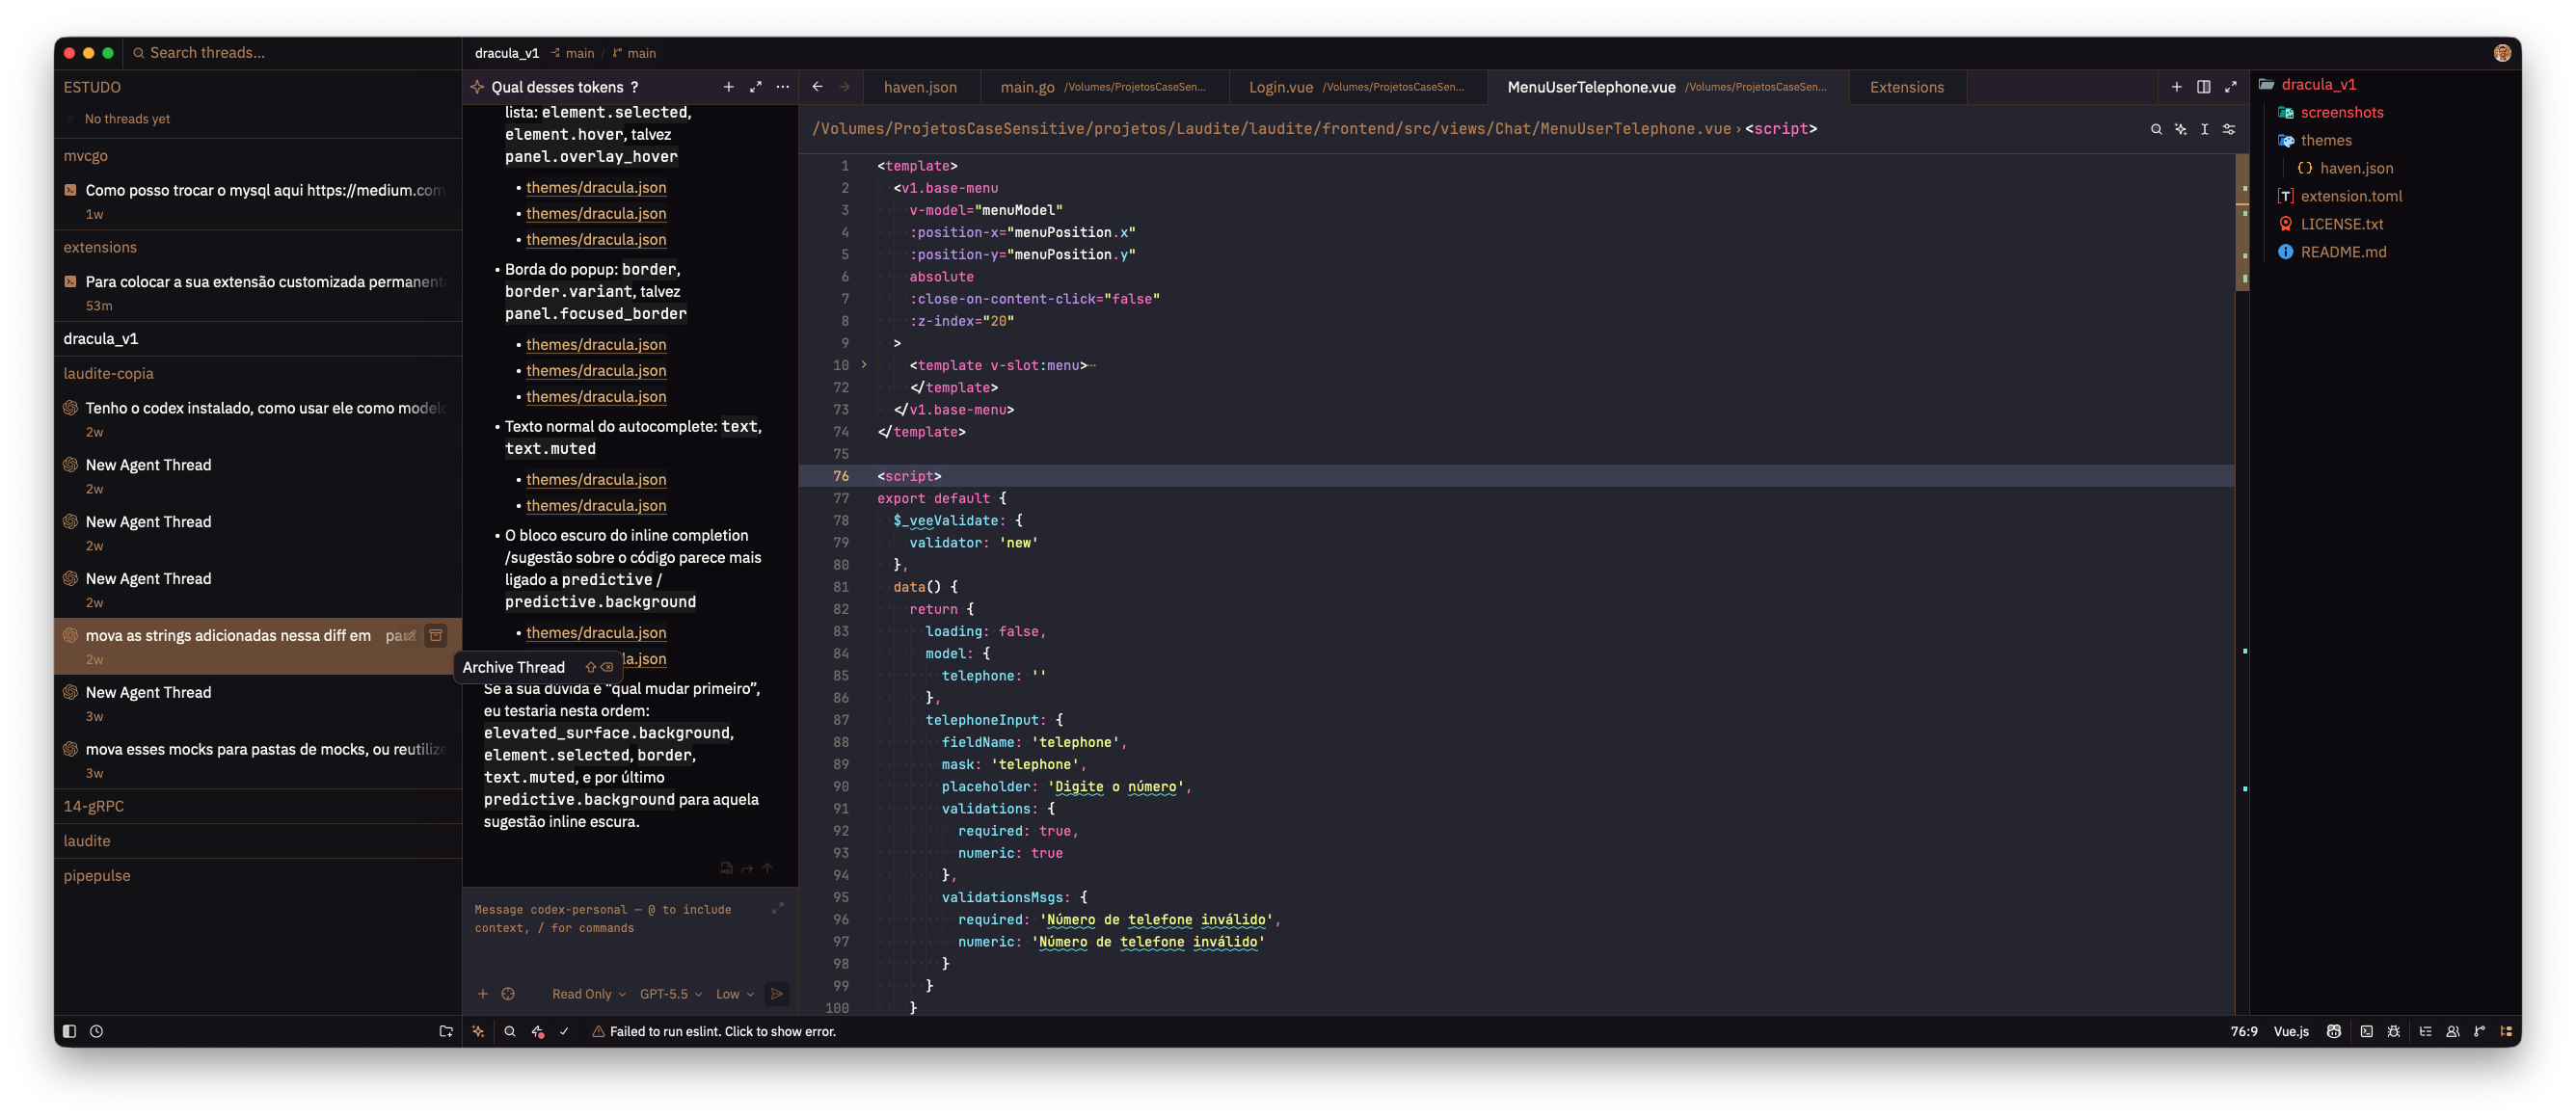2576x1119 pixels.
Task: Open first themes/dracula.json link in chat
Action: point(596,187)
